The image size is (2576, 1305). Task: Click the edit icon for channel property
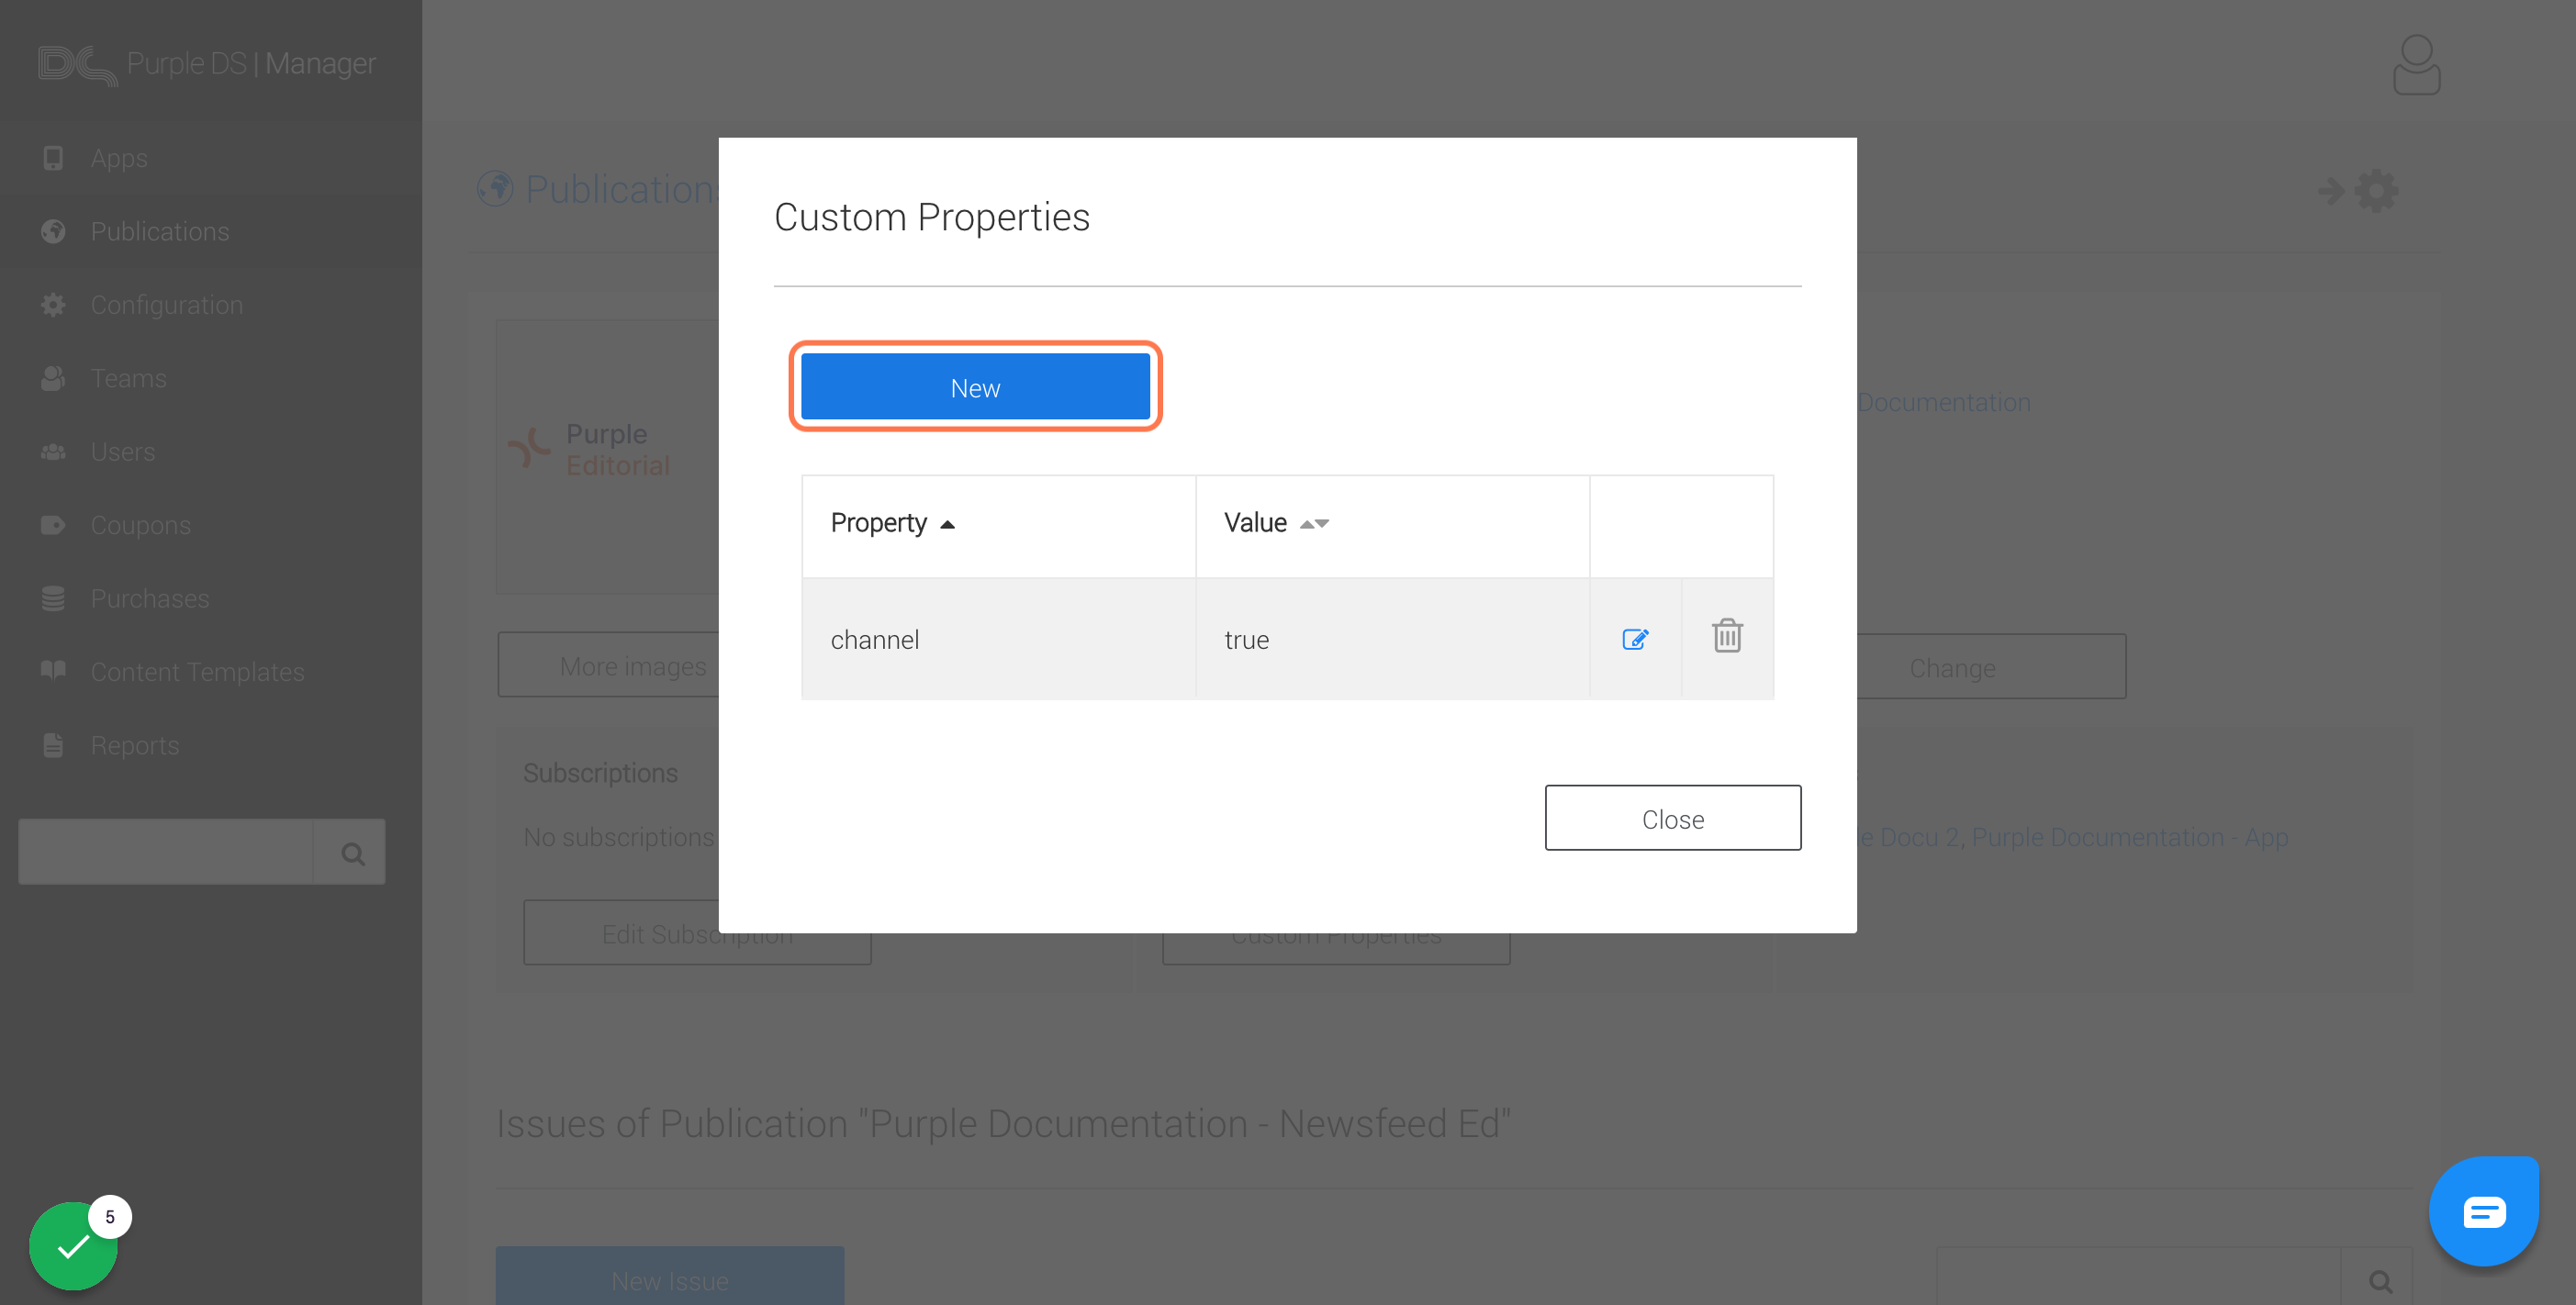[1635, 639]
